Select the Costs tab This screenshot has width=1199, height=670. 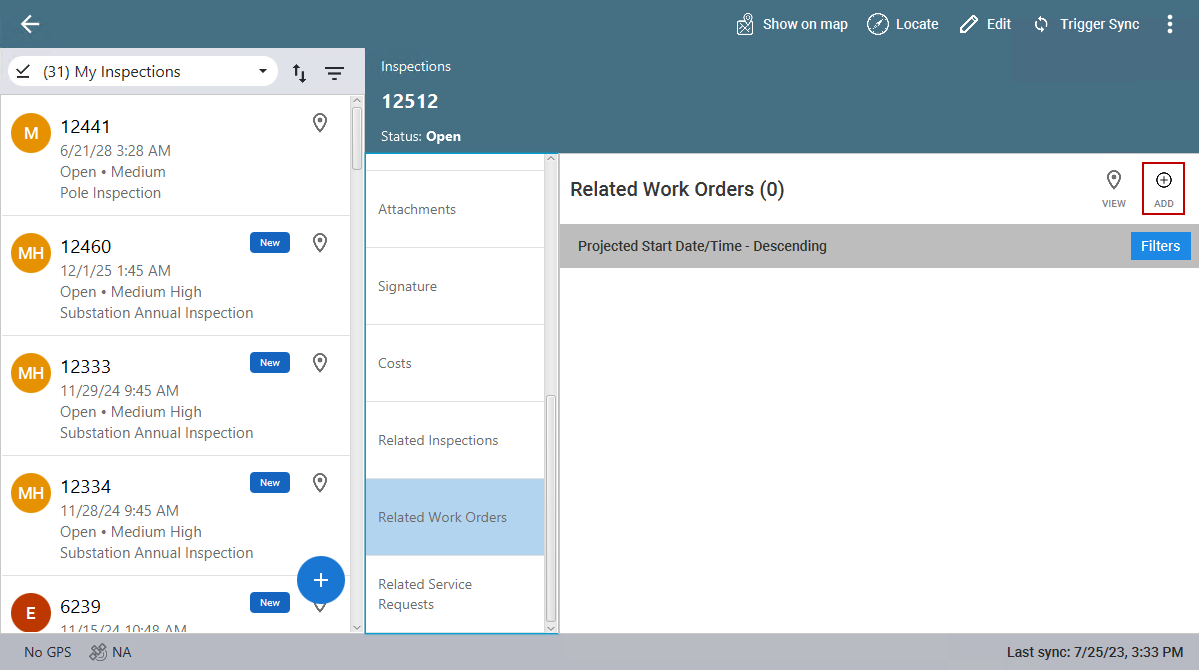(x=455, y=363)
